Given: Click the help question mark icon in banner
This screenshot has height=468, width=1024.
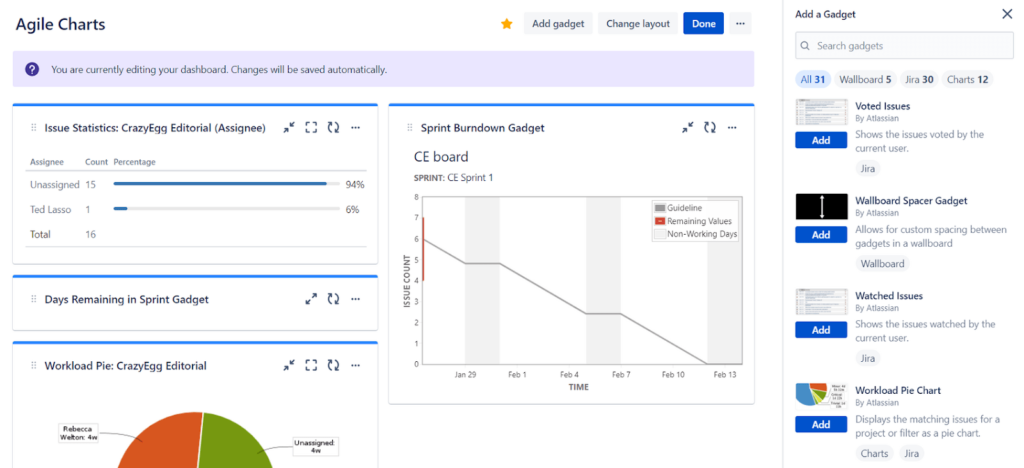Looking at the screenshot, I should tap(32, 69).
